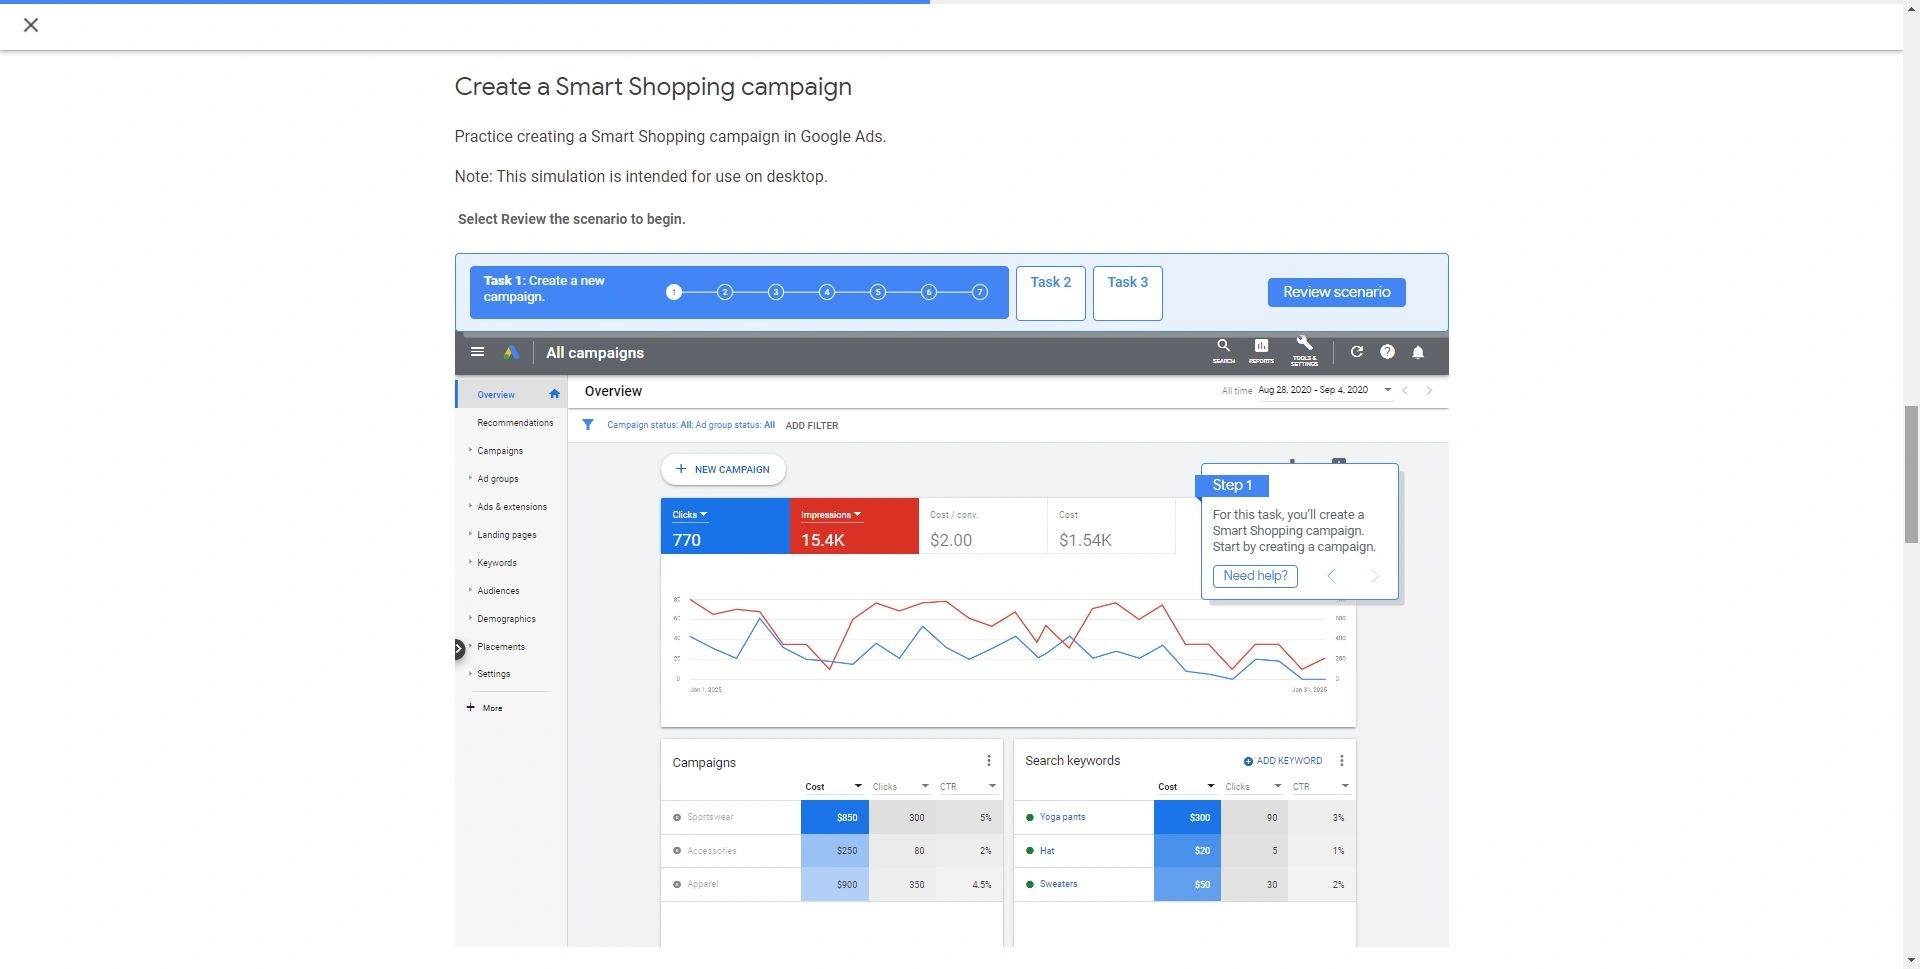
Task: Click step 2 marker in Task 1 progress
Action: (725, 292)
